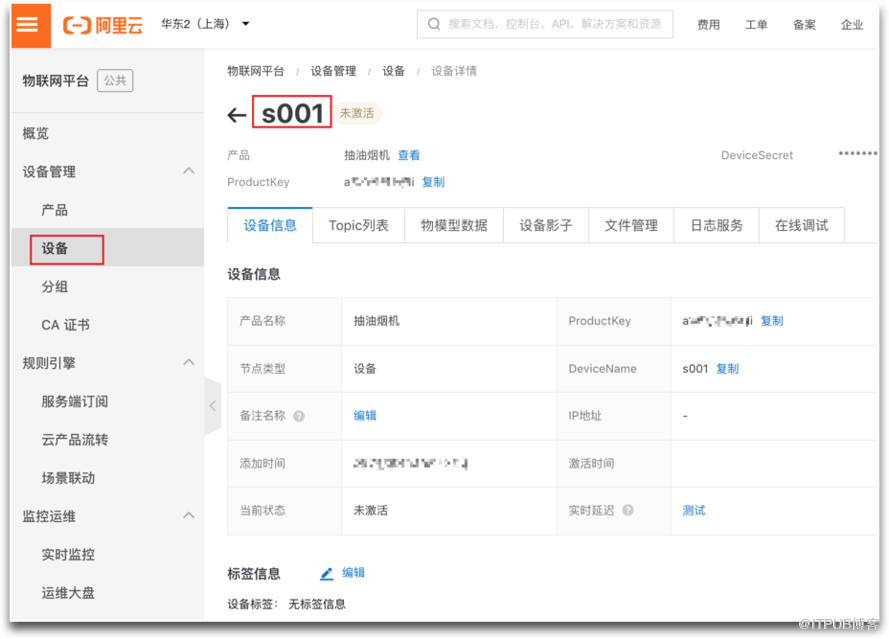889x639 pixels.
Task: Copy the DeviceName s001 value
Action: (727, 369)
